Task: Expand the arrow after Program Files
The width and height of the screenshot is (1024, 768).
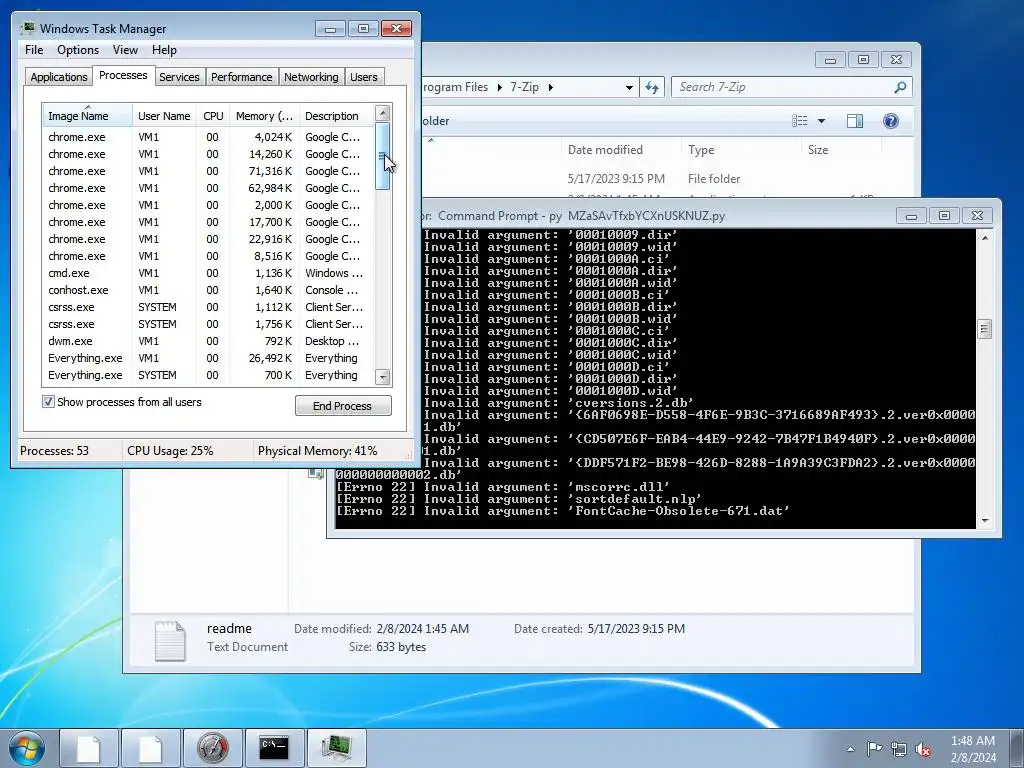Action: 500,87
